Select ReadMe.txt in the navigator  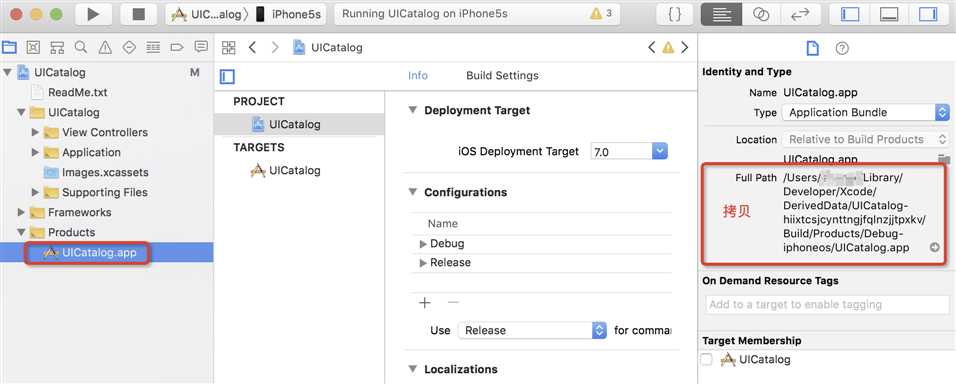click(77, 93)
